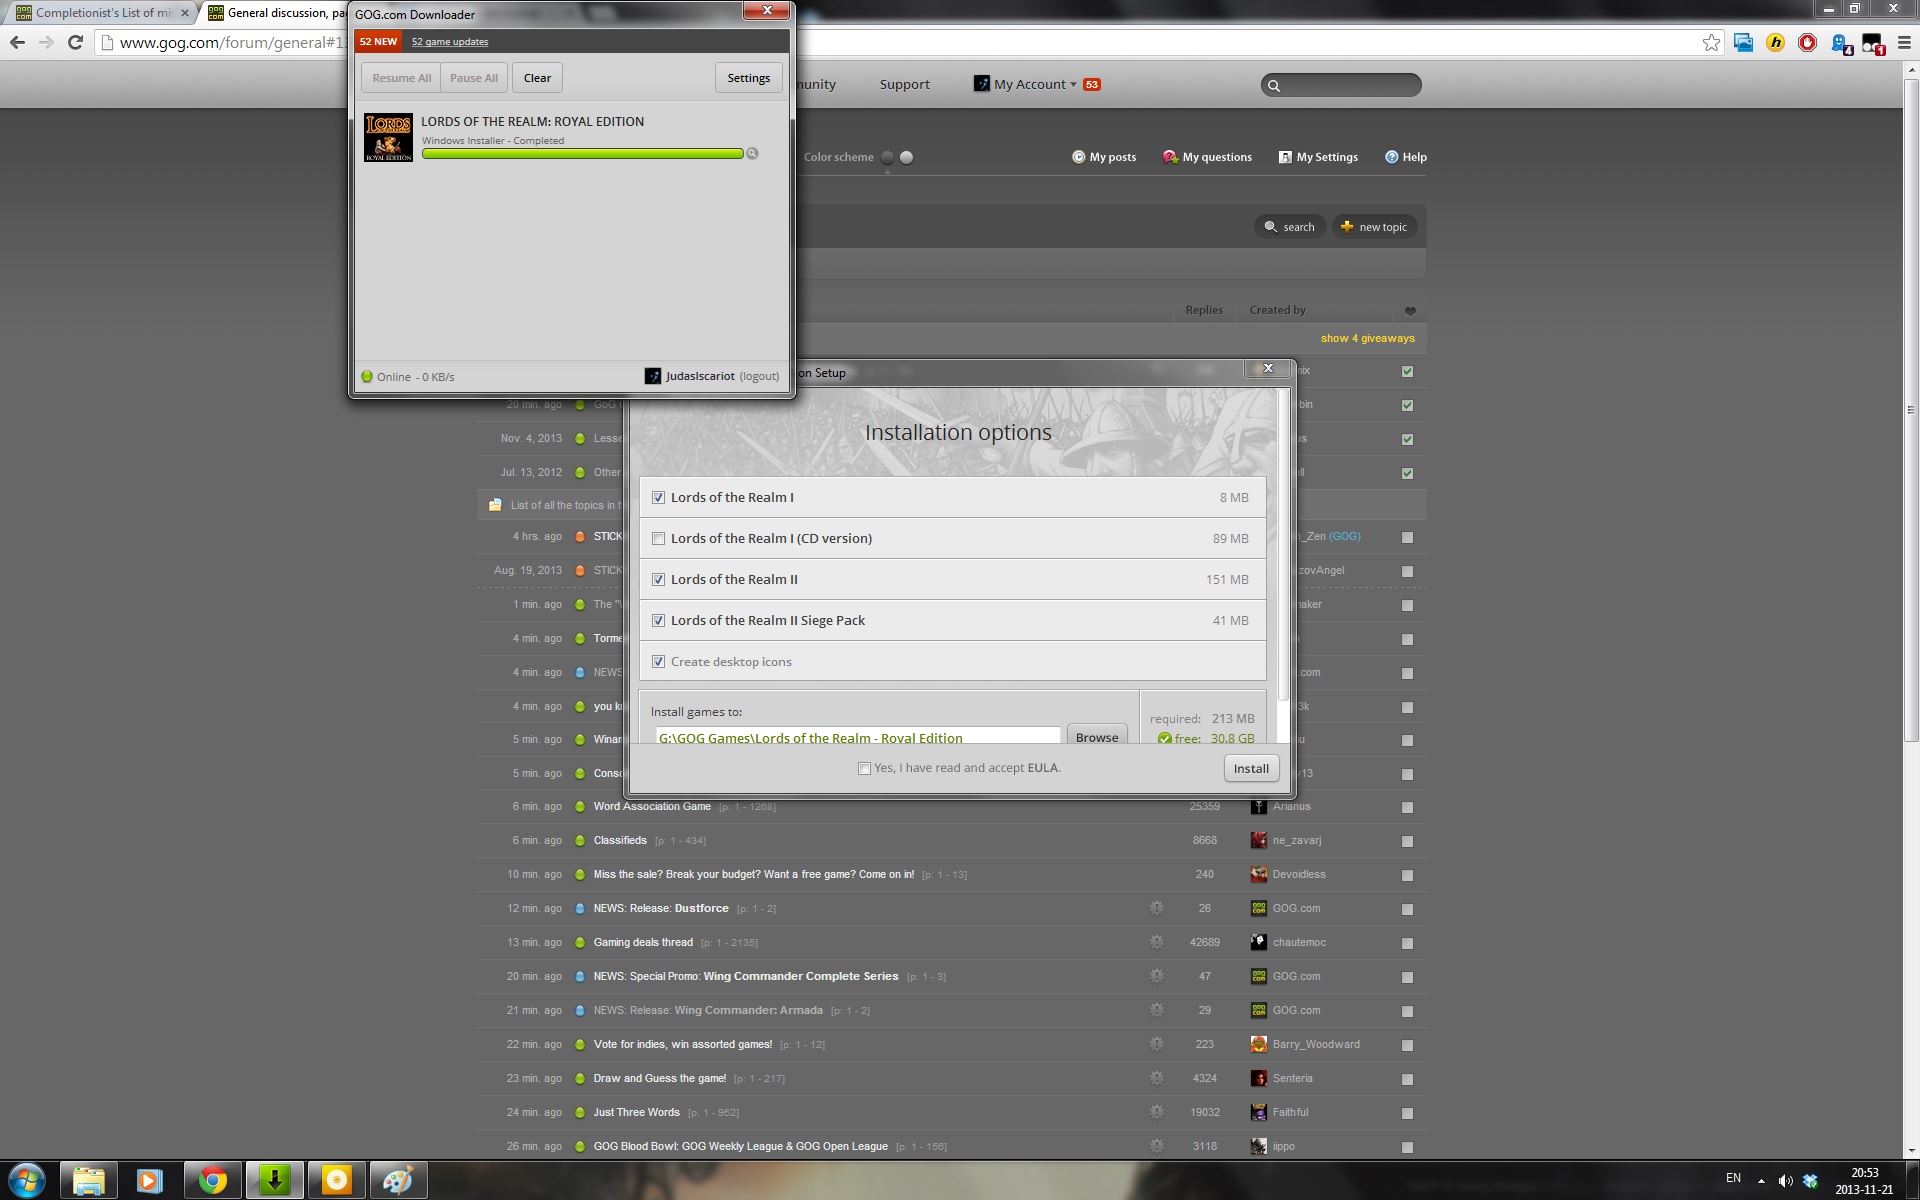The image size is (1920, 1200).
Task: Click the volume speaker tray icon
Action: 1785,1181
